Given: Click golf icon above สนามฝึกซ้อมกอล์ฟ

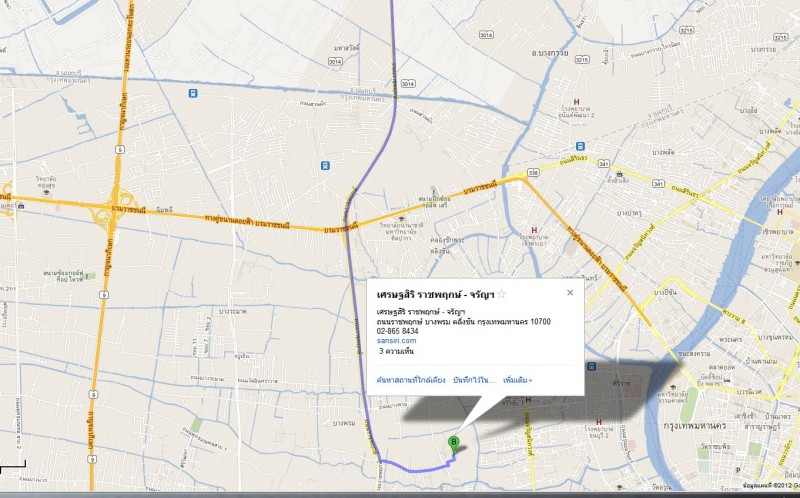Looking at the screenshot, I should coord(434,190).
